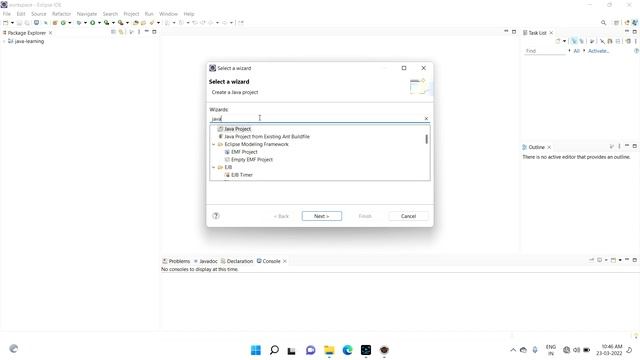Click the New Java Class toolbar icon
The image size is (640, 360).
click(x=63, y=23)
